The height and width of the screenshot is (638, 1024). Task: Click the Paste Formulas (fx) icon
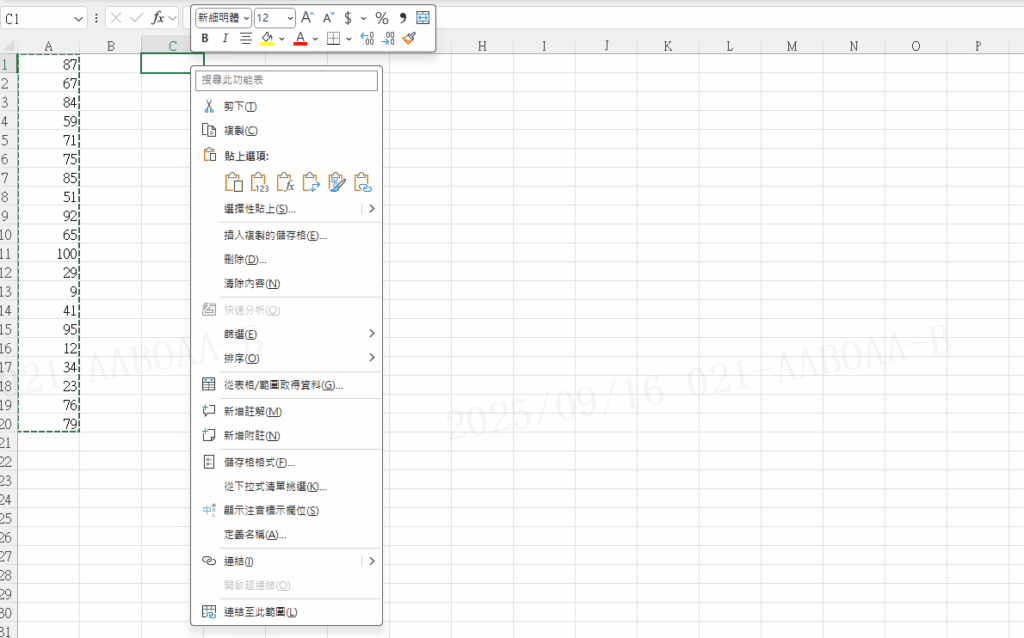point(285,182)
